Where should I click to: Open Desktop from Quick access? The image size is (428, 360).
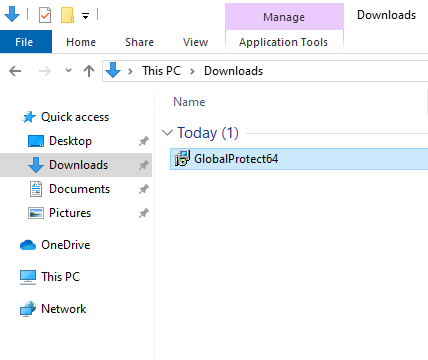[70, 141]
